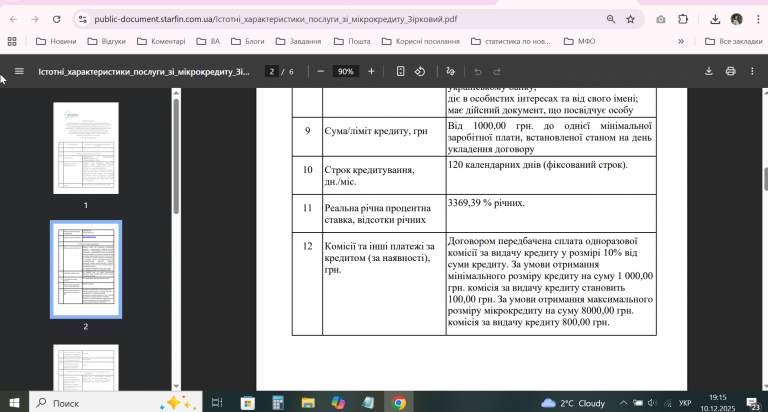Screen dimensions: 768x412
Task: Click the Поиск taskbar search box
Action: pos(116,403)
